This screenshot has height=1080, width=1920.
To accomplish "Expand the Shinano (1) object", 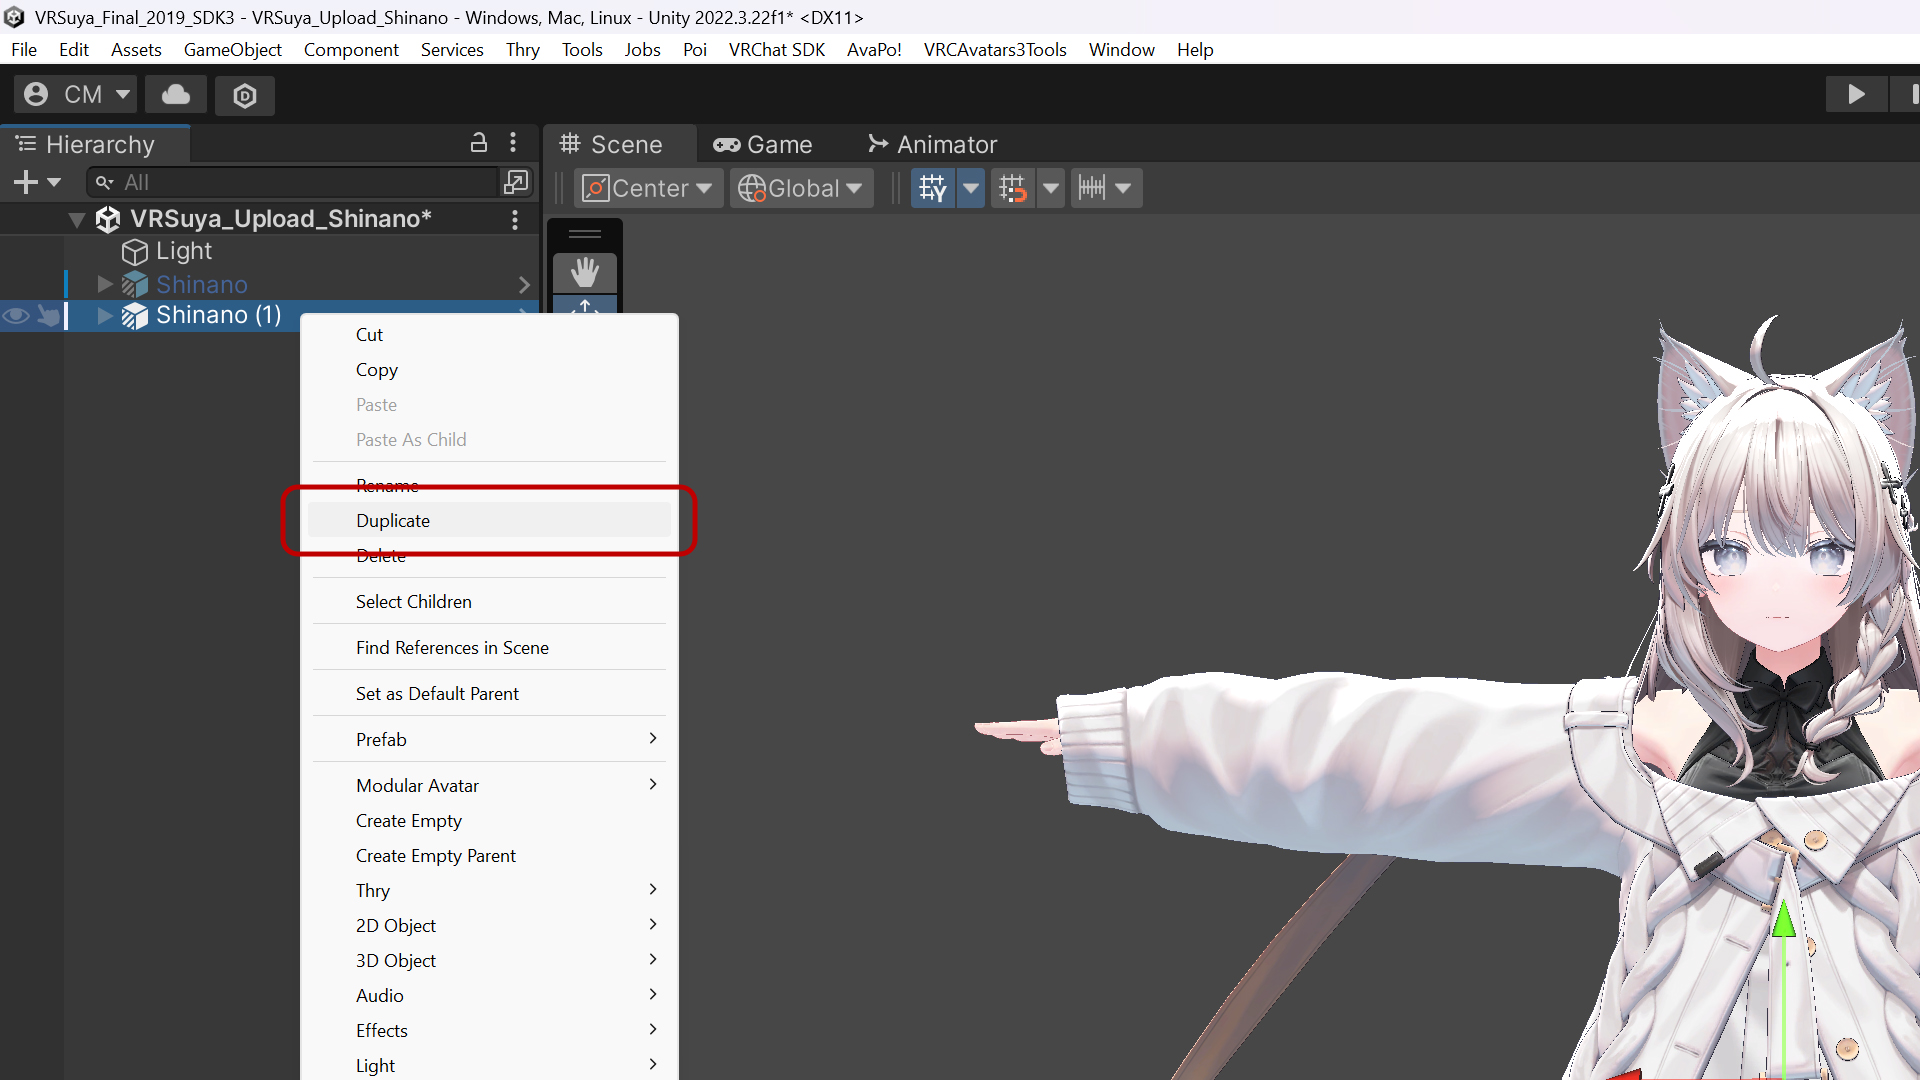I will click(105, 316).
